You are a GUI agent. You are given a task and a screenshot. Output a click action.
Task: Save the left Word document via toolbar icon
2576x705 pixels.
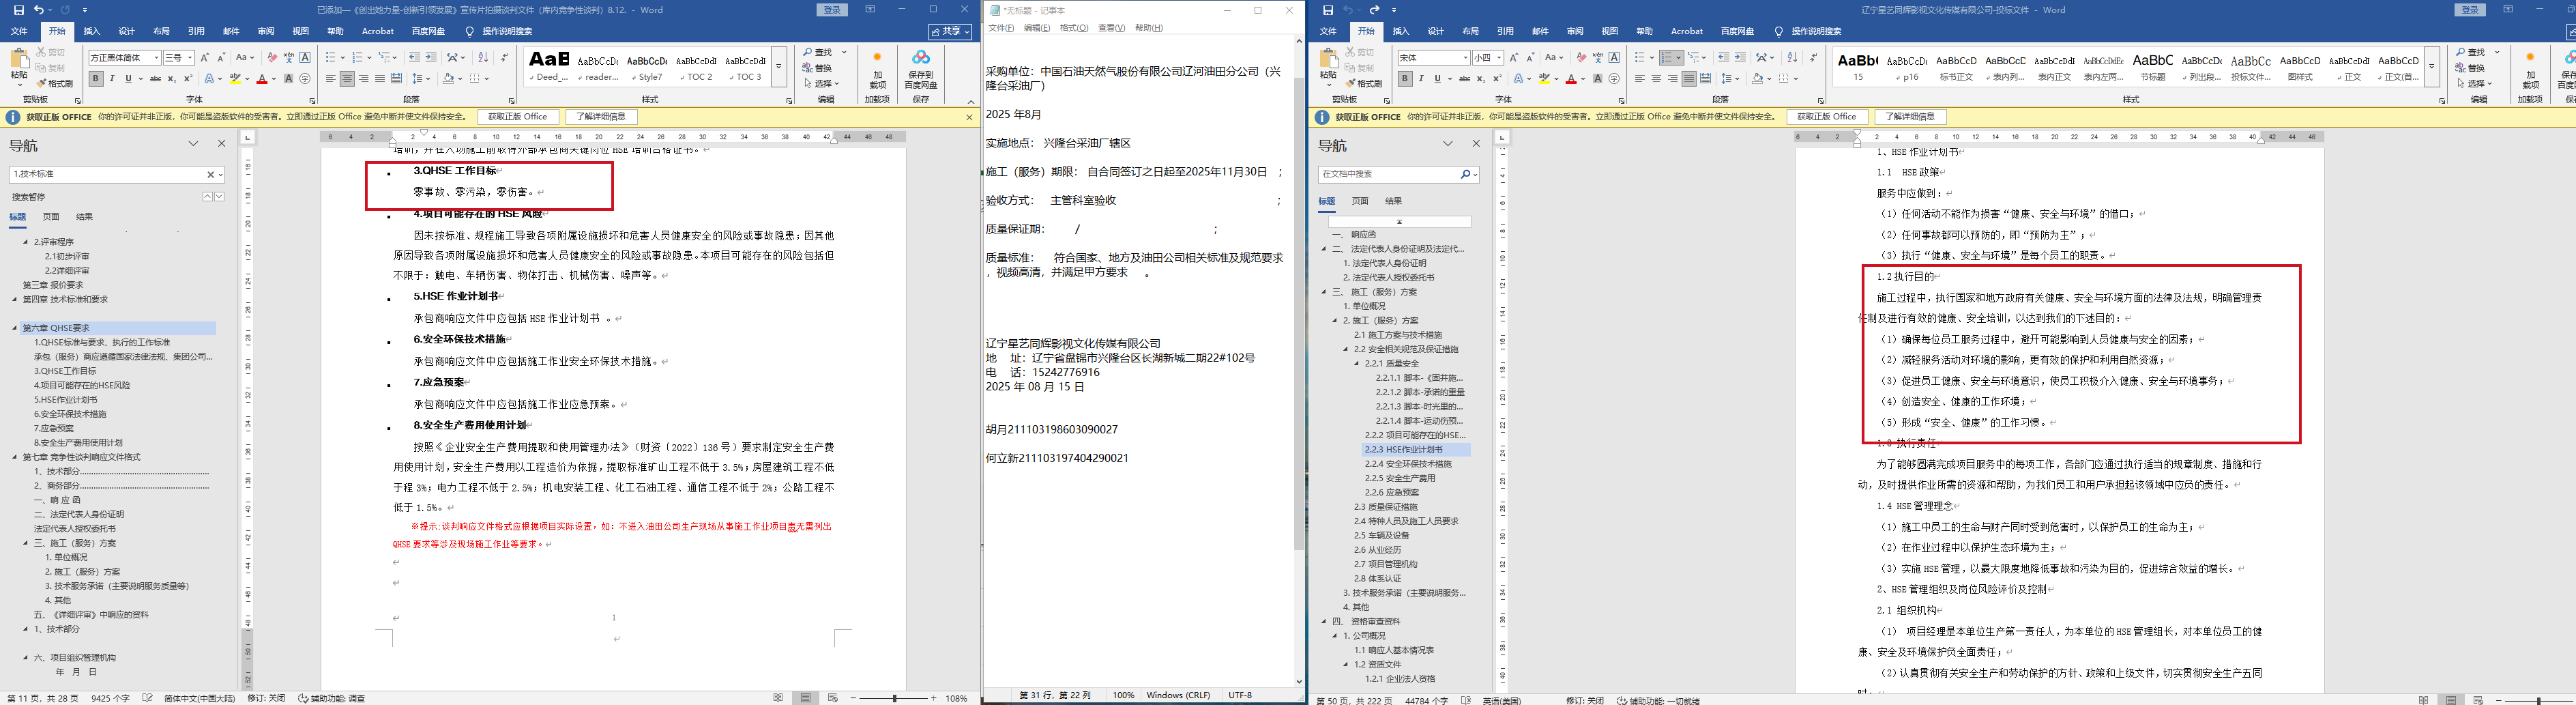18,10
